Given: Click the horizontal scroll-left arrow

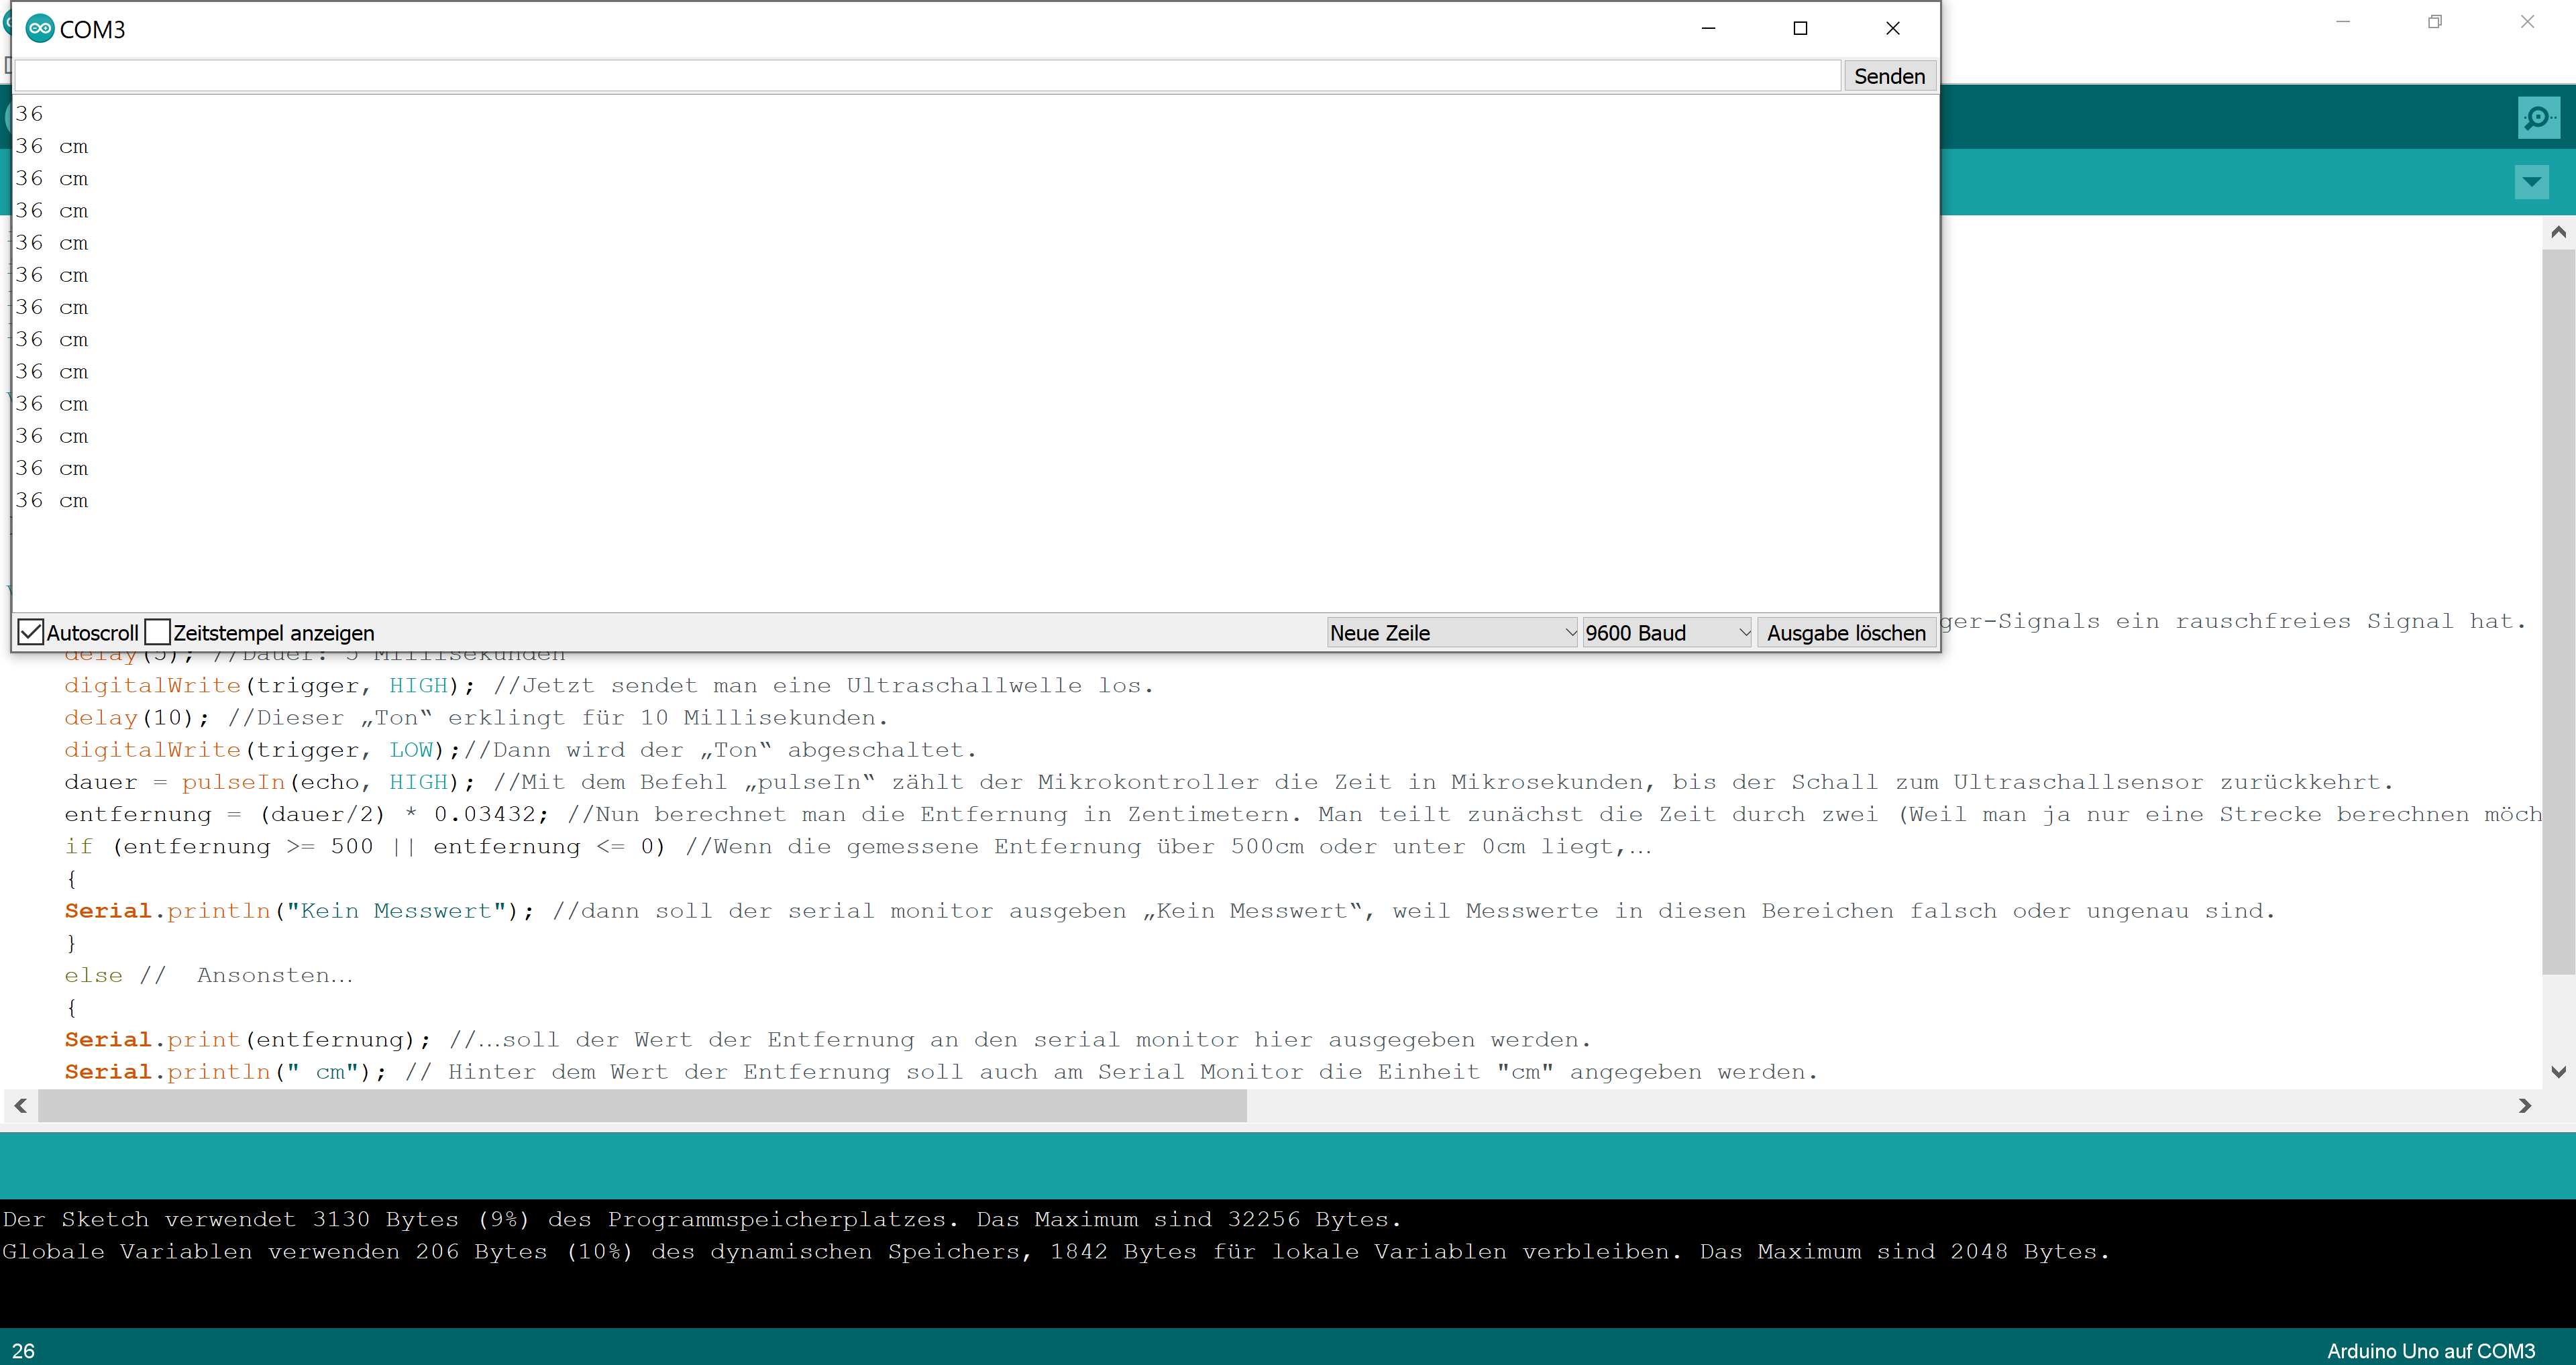Looking at the screenshot, I should (x=20, y=1105).
